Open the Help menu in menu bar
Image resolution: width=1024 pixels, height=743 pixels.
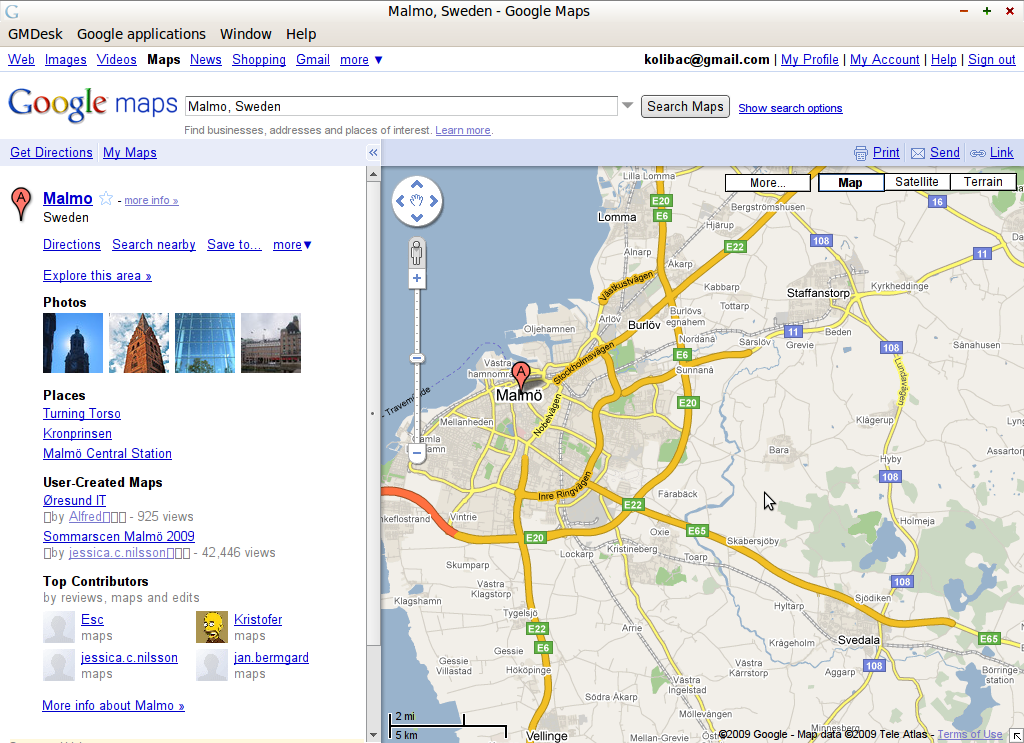pyautogui.click(x=301, y=34)
